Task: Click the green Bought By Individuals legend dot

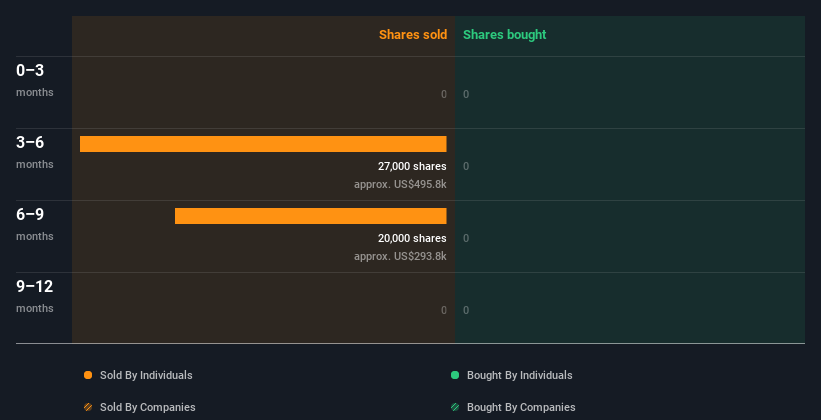Action: [455, 375]
